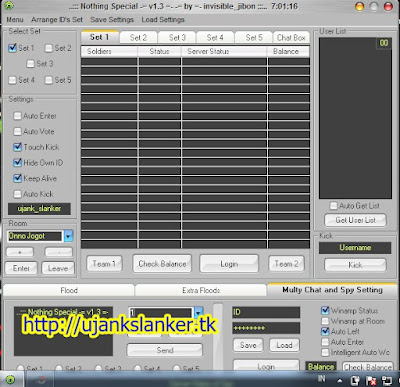The image size is (400, 387).
Task: Open the Chat Box tab
Action: tap(291, 38)
